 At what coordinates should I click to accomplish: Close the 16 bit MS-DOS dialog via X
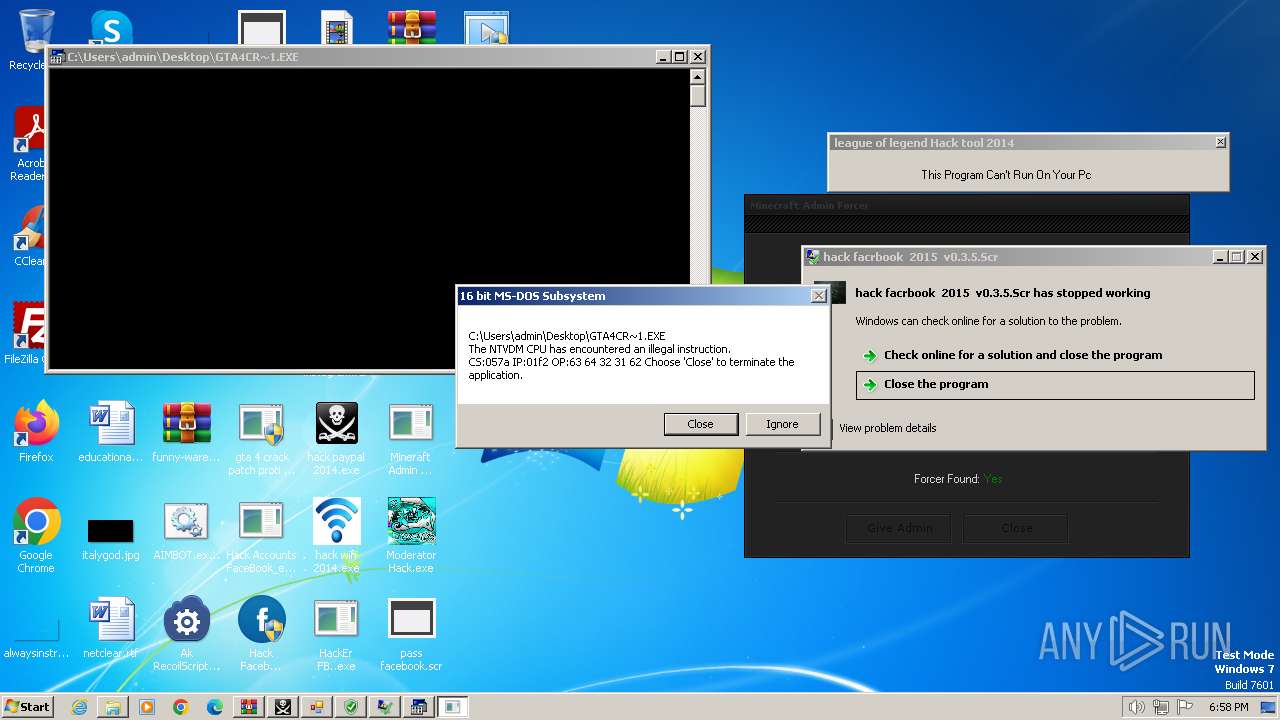point(818,296)
